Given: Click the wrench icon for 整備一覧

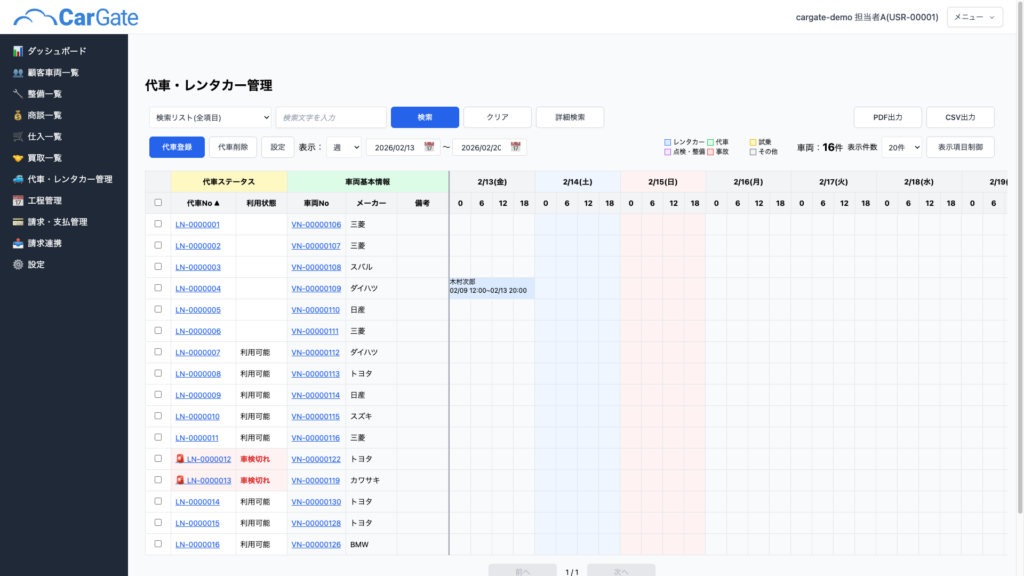Looking at the screenshot, I should (18, 94).
